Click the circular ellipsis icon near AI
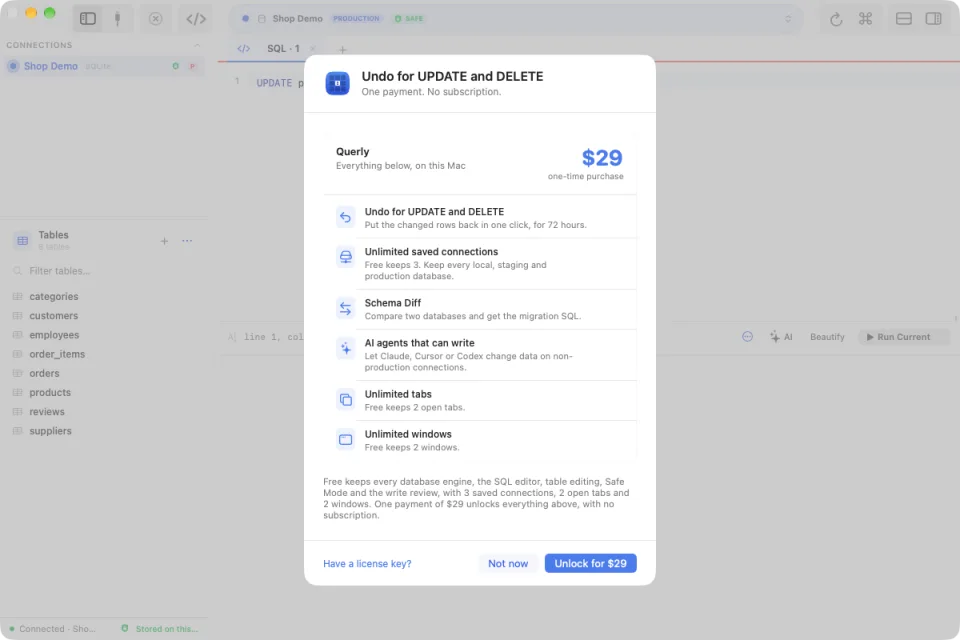This screenshot has height=640, width=960. pyautogui.click(x=748, y=336)
